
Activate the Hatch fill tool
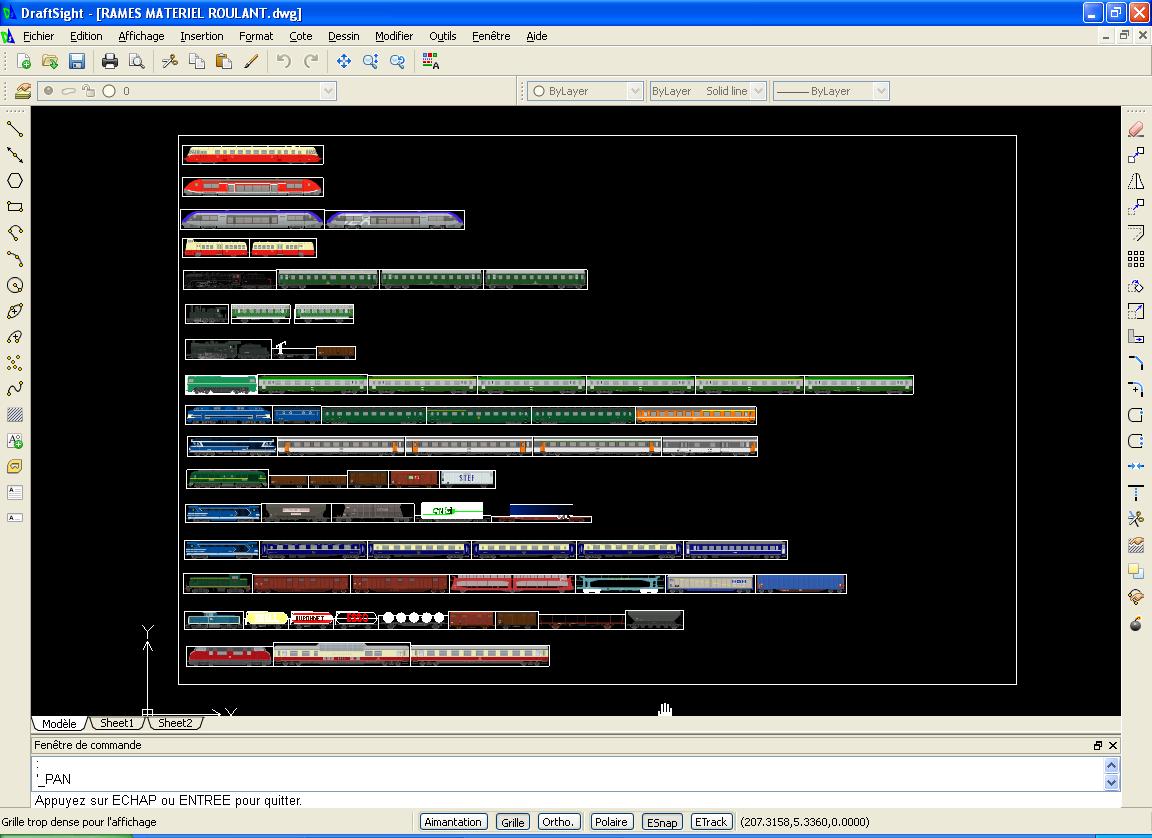coord(15,415)
